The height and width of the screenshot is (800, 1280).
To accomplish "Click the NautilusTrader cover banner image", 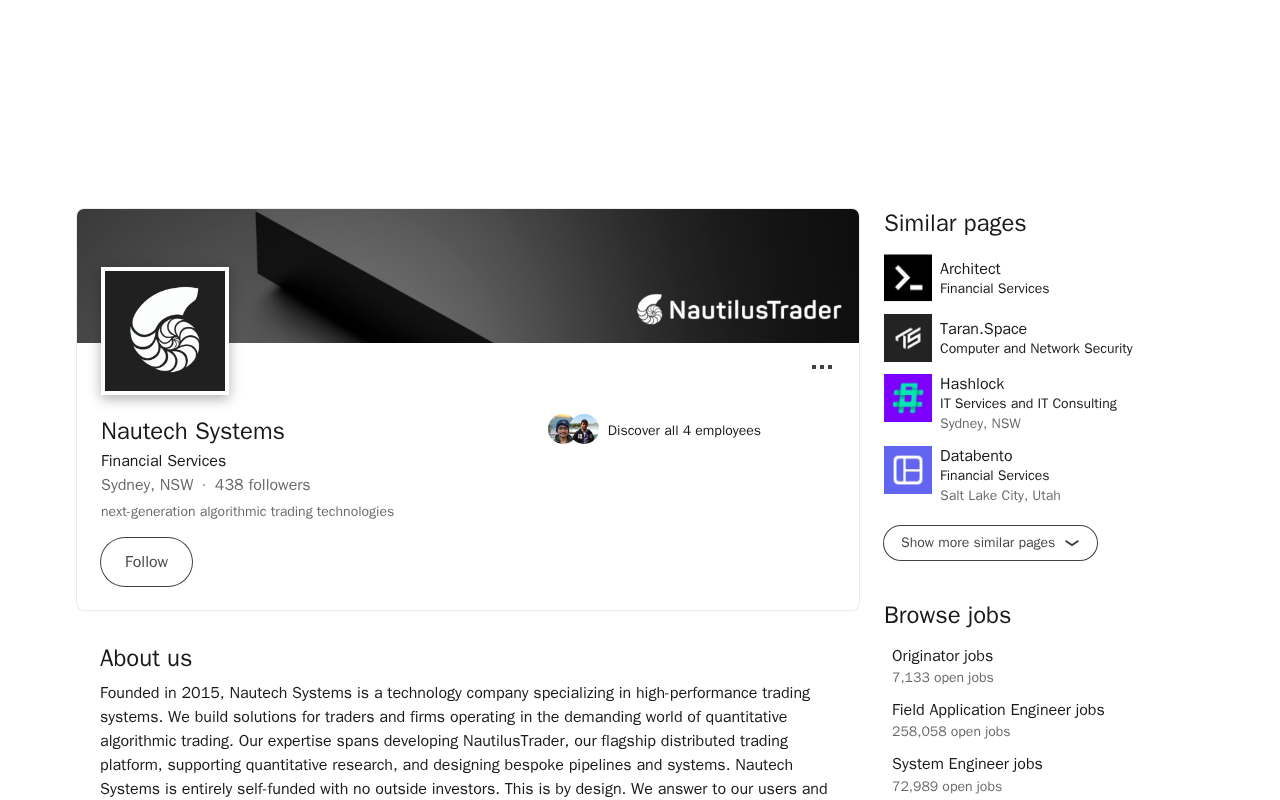I will [x=468, y=276].
